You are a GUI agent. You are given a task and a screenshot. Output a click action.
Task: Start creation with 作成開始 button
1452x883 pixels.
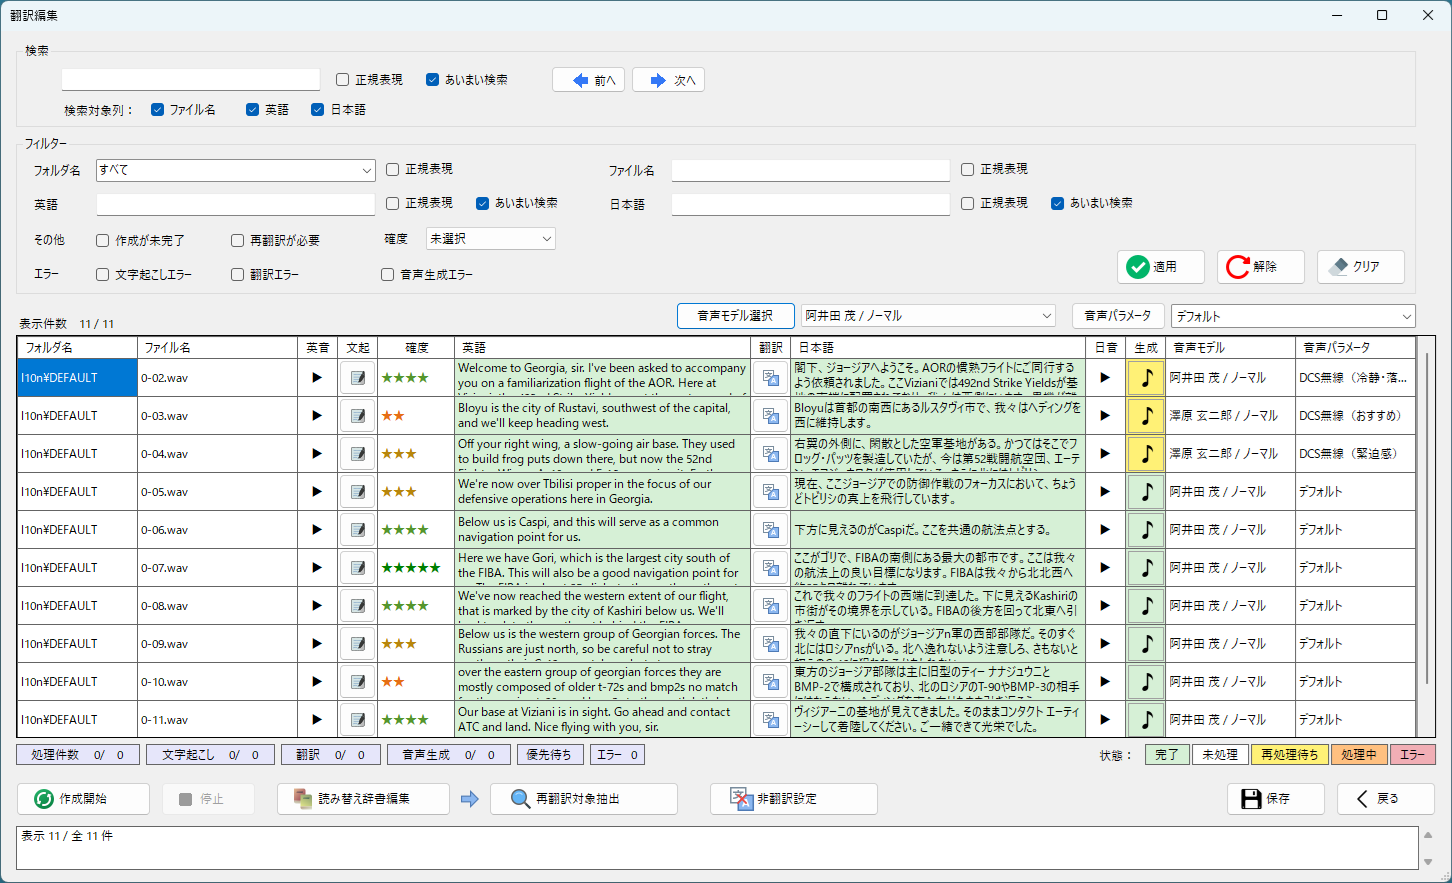[83, 799]
